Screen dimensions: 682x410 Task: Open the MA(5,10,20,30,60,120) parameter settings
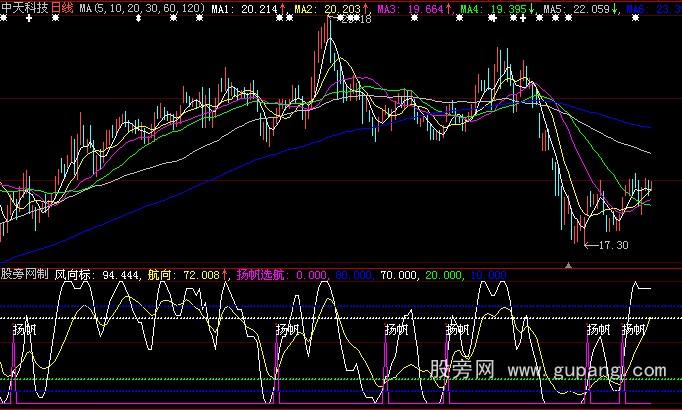point(144,7)
